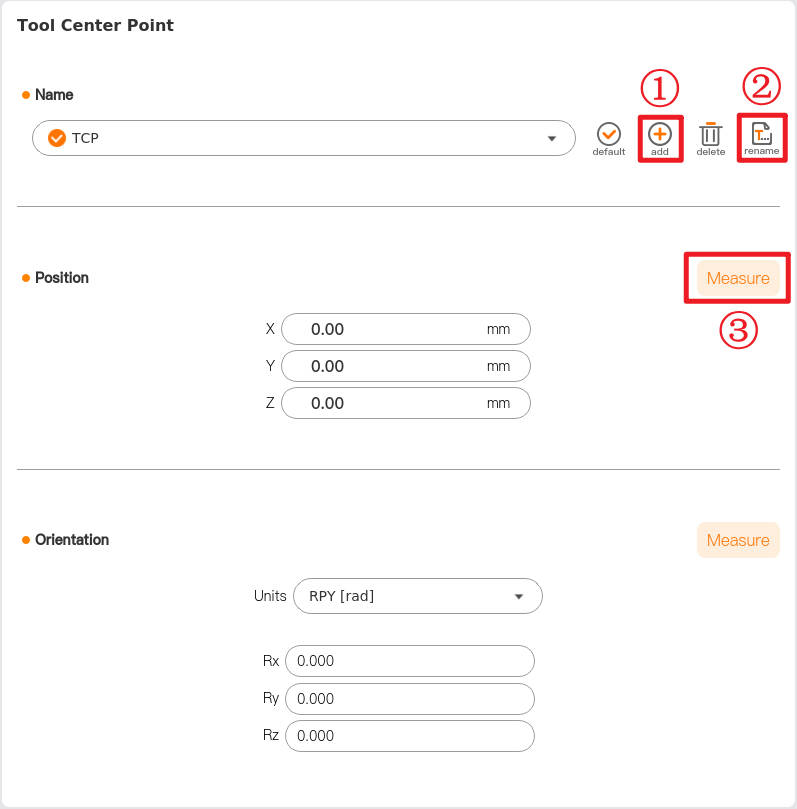Select the Ry orientation field
This screenshot has width=797, height=809.
(x=409, y=698)
